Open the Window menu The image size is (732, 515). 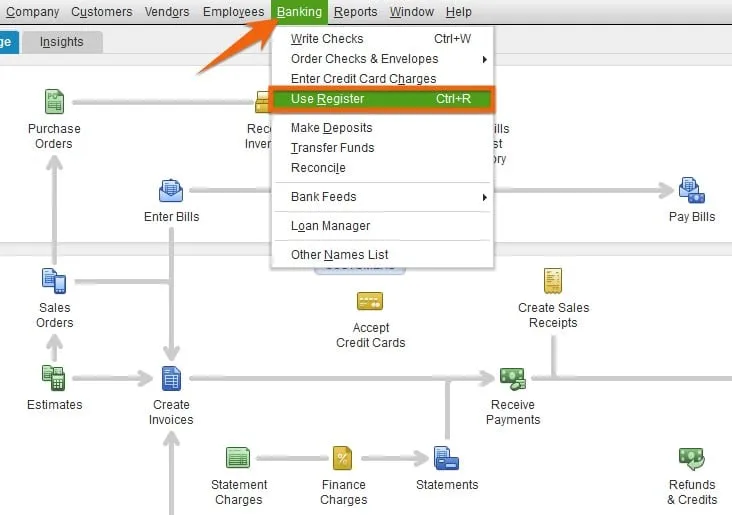click(x=412, y=12)
